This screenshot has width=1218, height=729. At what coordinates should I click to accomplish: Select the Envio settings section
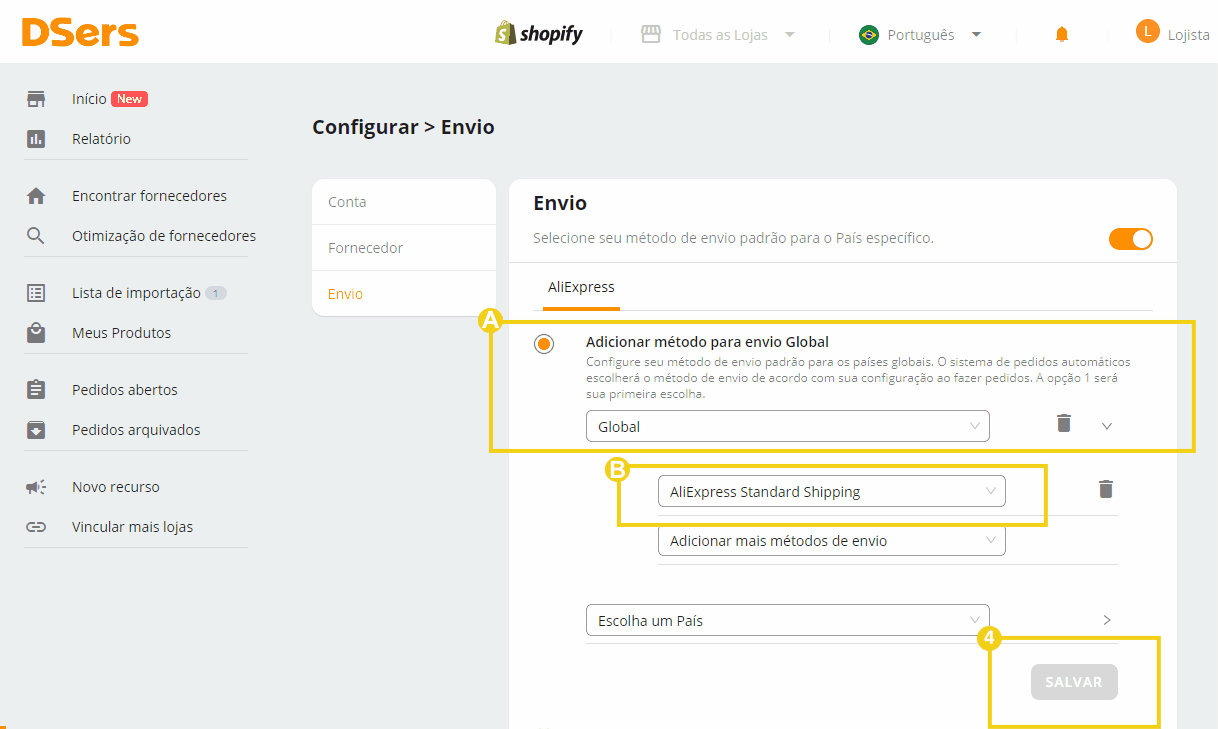point(404,294)
